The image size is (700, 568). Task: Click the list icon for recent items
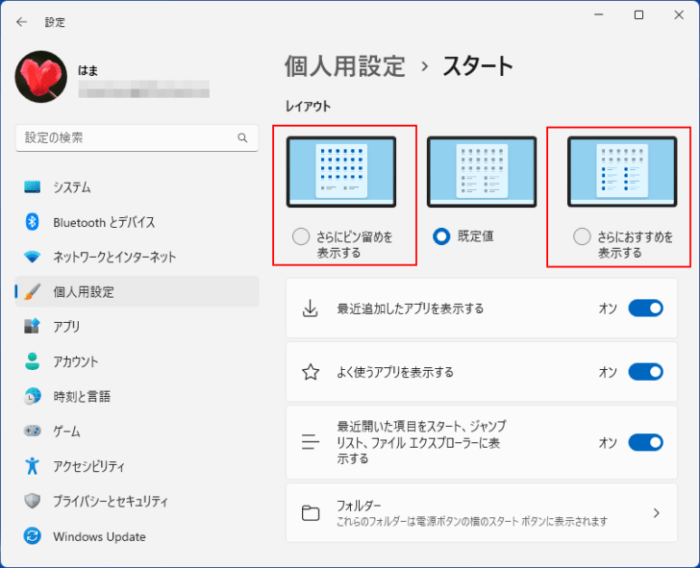point(311,442)
